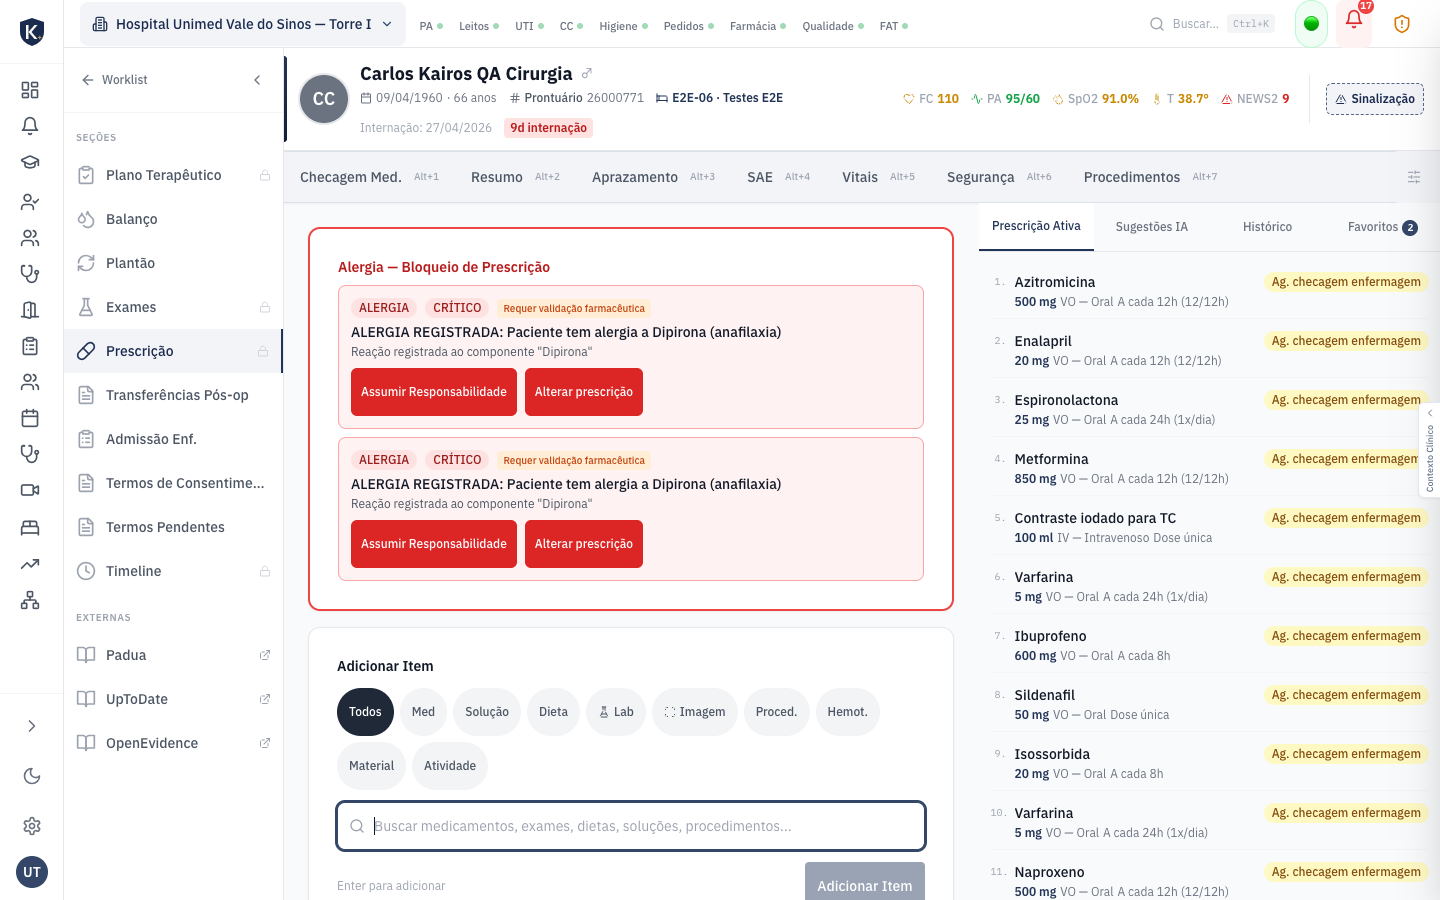Click the lock icon on Plano Terapêutico row
Viewport: 1440px width, 900px height.
pyautogui.click(x=265, y=176)
